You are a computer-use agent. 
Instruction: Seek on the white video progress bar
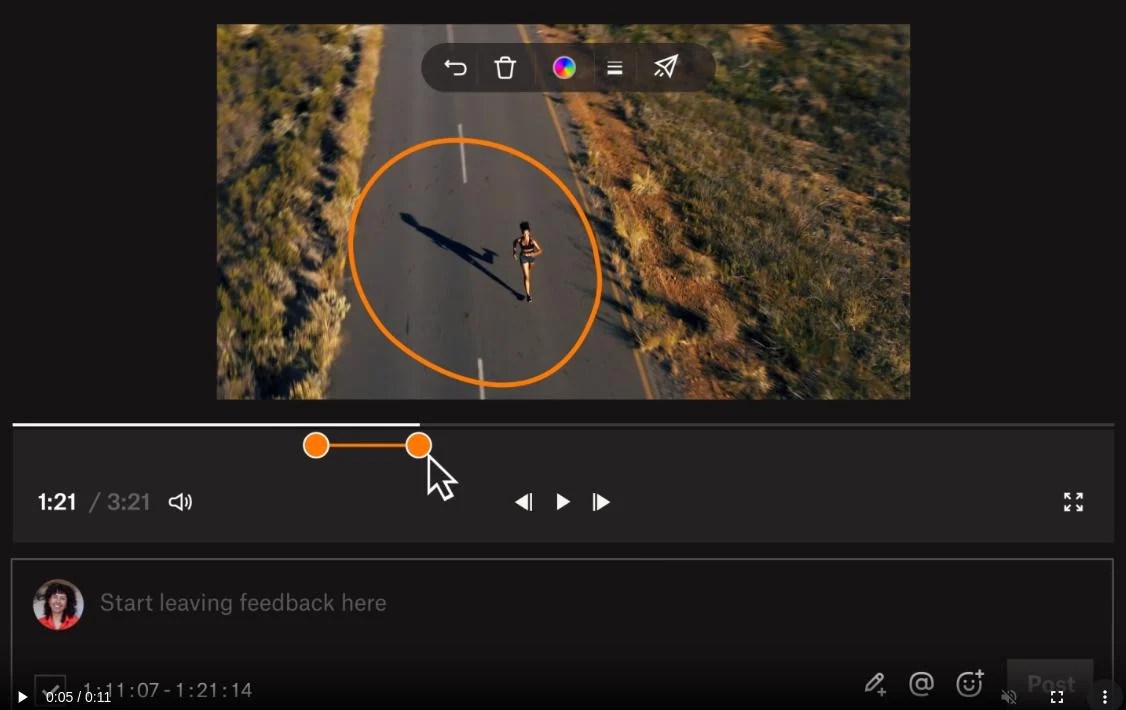pos(563,425)
